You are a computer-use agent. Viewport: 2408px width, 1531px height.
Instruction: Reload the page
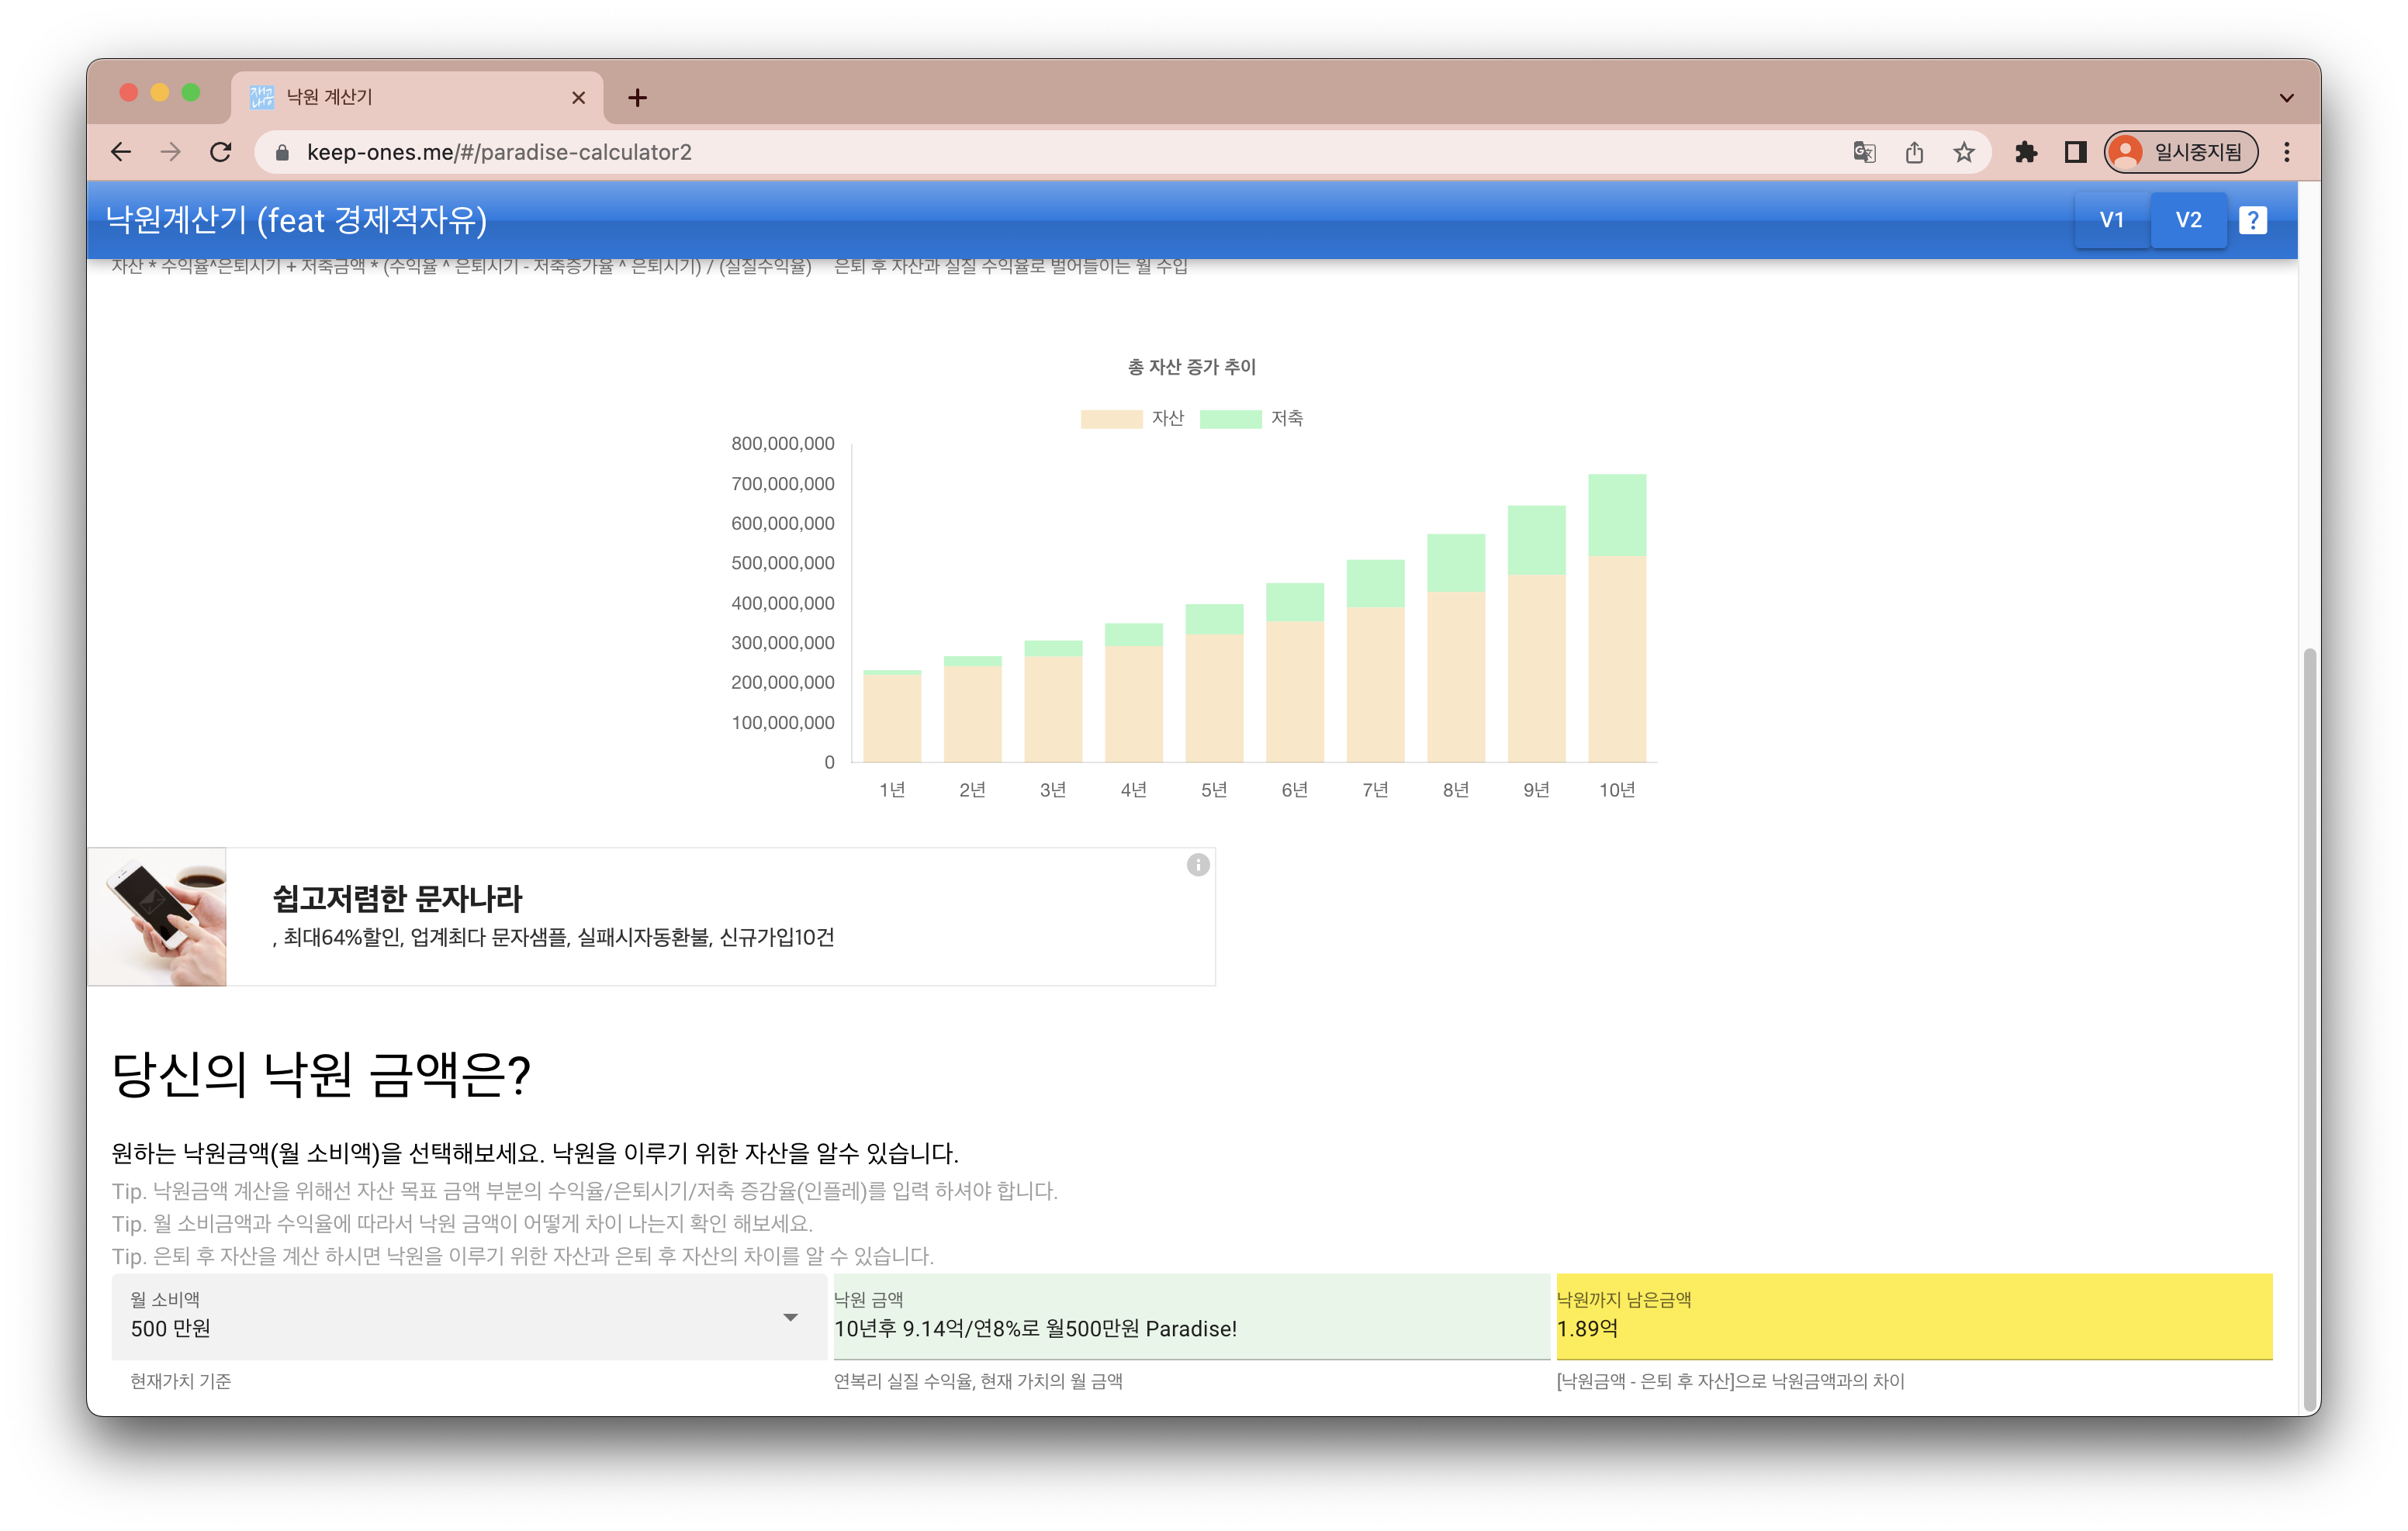pyautogui.click(x=222, y=152)
